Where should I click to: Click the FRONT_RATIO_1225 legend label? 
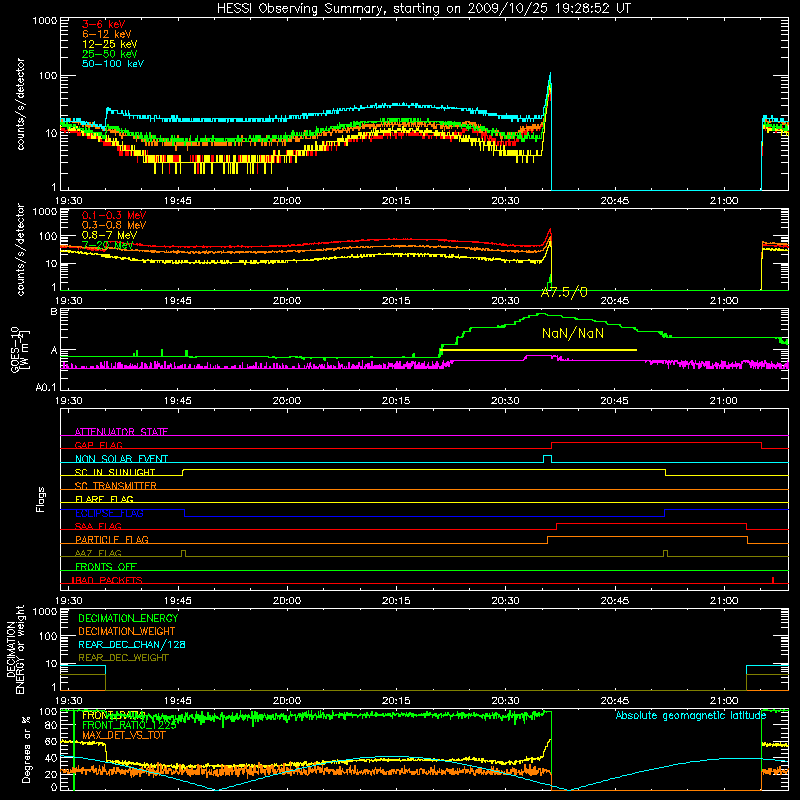(129, 725)
